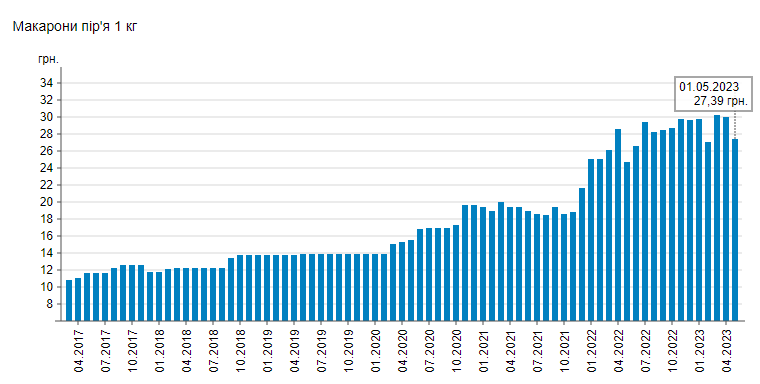Select the bar above the 04.2021 label
Viewport: 760px width, 384px height.
click(x=510, y=264)
